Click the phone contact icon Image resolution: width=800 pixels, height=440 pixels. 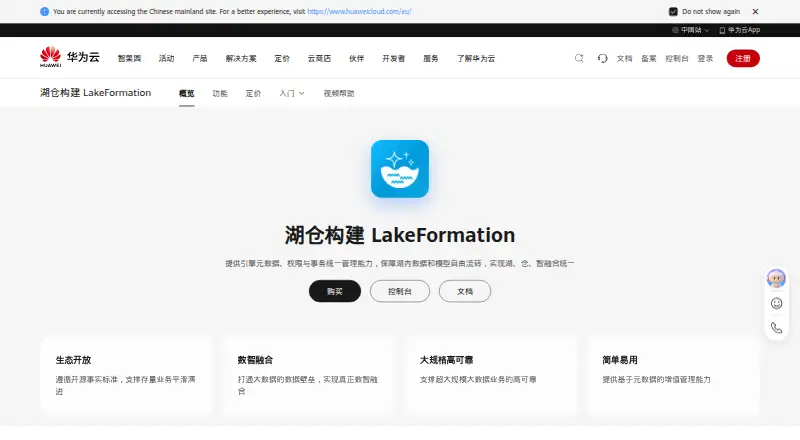pyautogui.click(x=777, y=328)
